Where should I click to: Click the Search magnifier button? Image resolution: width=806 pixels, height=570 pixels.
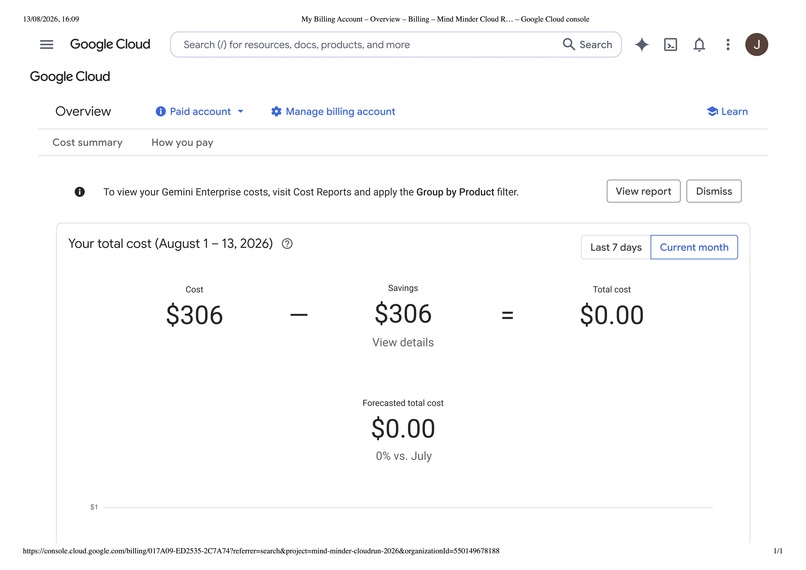[x=587, y=45]
